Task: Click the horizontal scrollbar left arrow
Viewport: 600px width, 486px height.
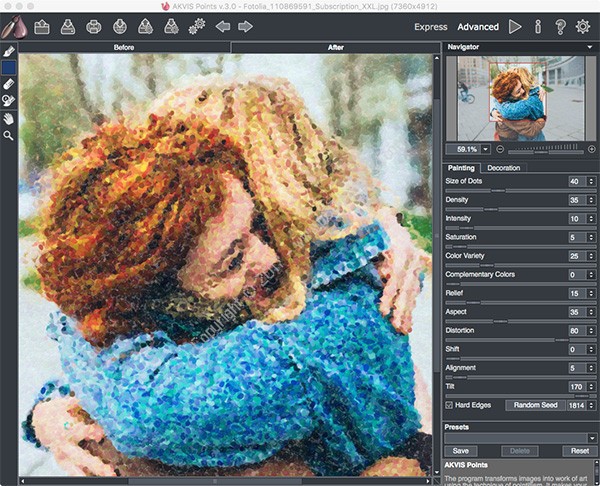Action: click(x=23, y=481)
